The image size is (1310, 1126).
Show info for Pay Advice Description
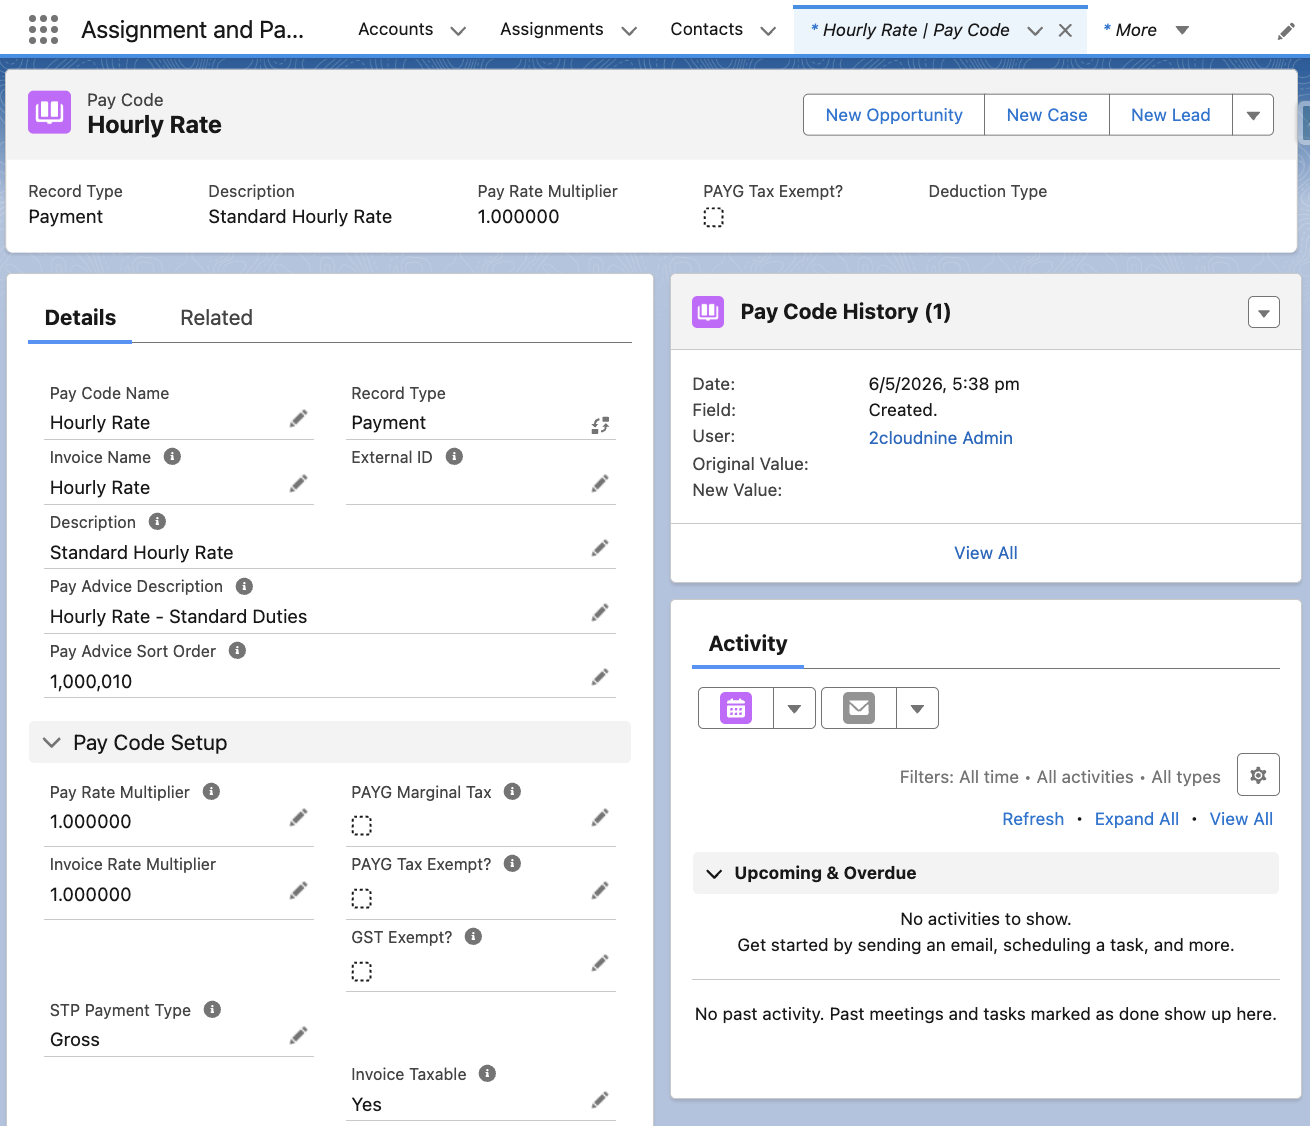click(244, 586)
